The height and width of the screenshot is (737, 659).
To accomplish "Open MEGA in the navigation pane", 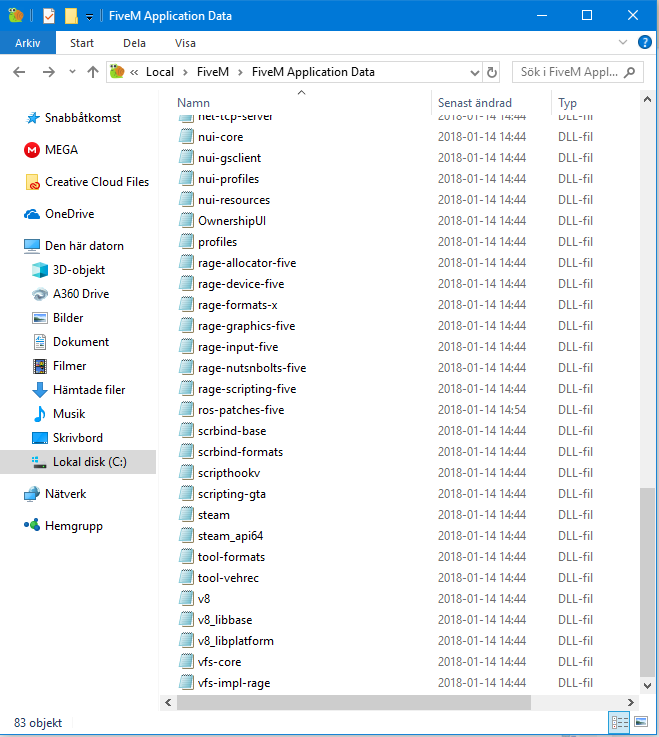I will click(61, 149).
